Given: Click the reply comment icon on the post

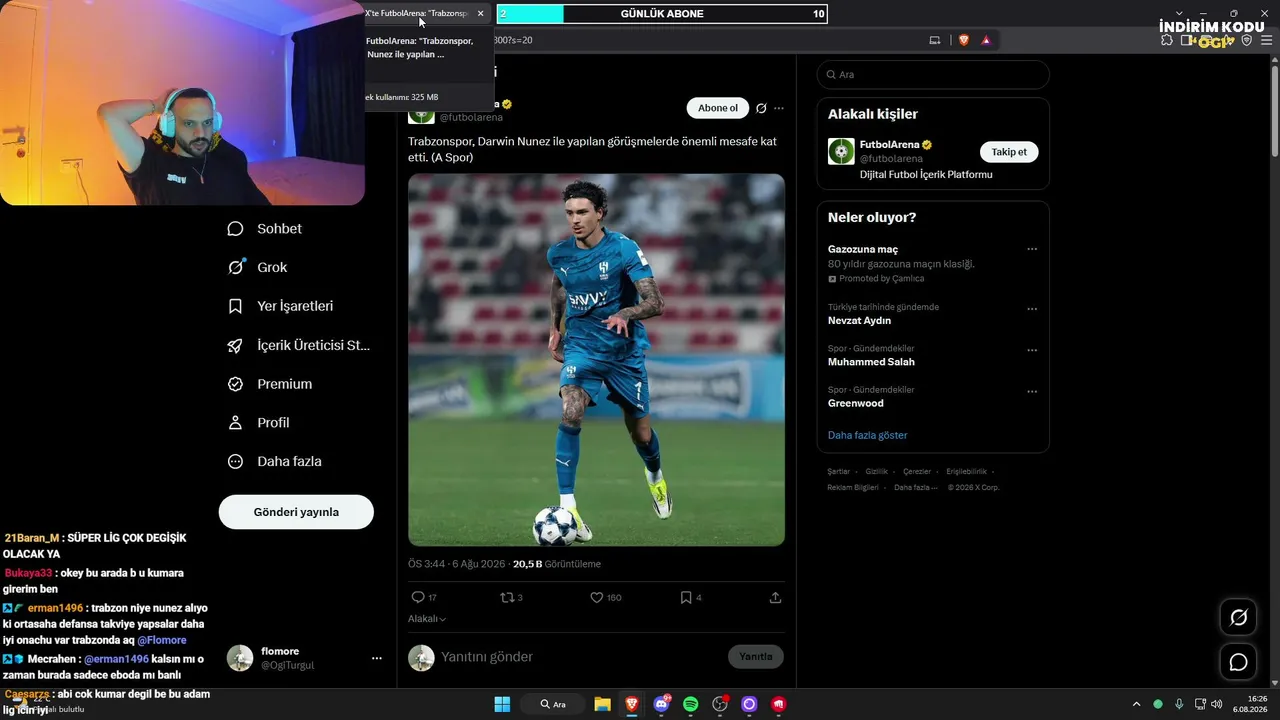Looking at the screenshot, I should tap(418, 598).
